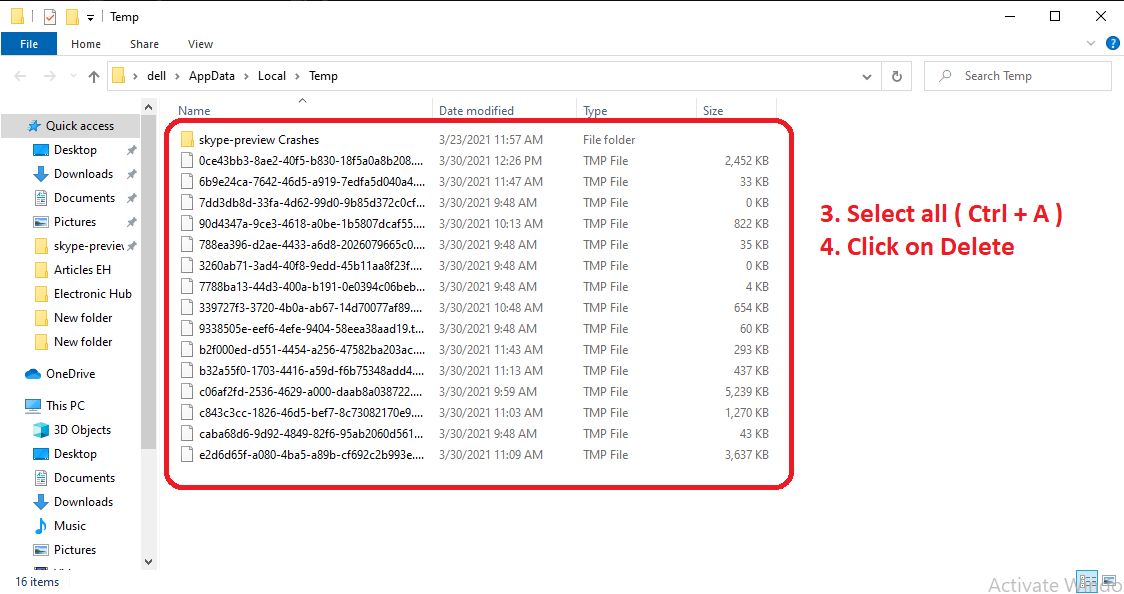Open the View ribbon tab
The image size is (1124, 594).
click(200, 44)
